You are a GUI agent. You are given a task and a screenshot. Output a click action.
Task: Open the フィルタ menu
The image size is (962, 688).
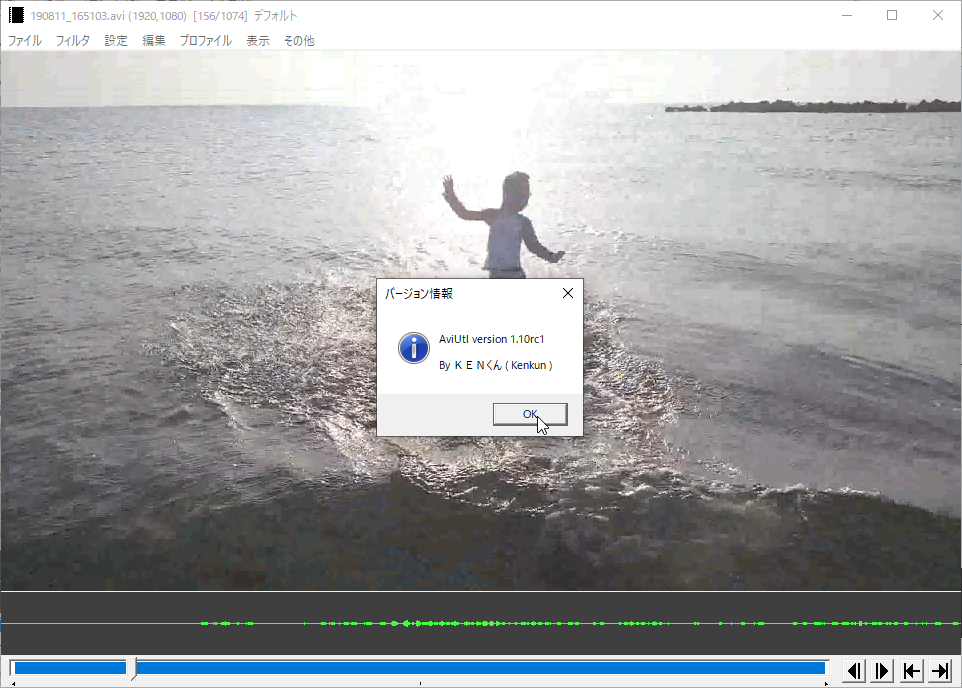coord(72,41)
